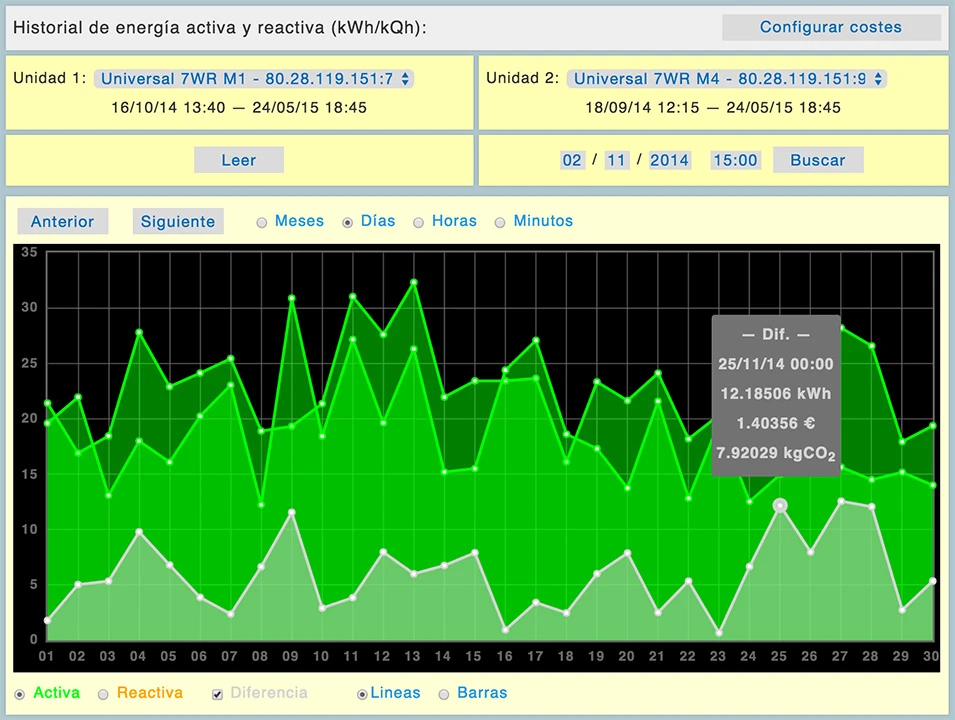Click the highlighted data point on day 25
955x720 pixels.
pyautogui.click(x=780, y=506)
